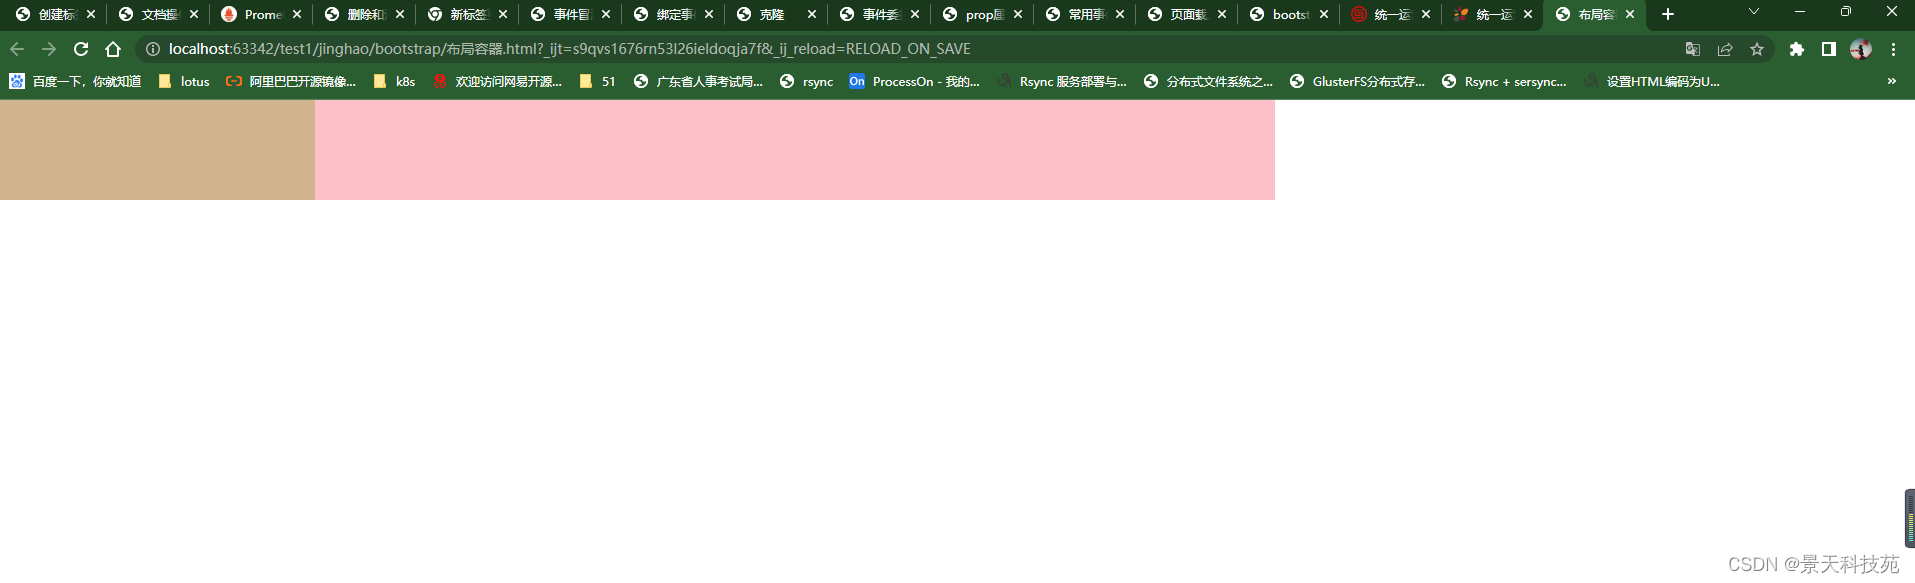Share this page icon

point(1725,49)
